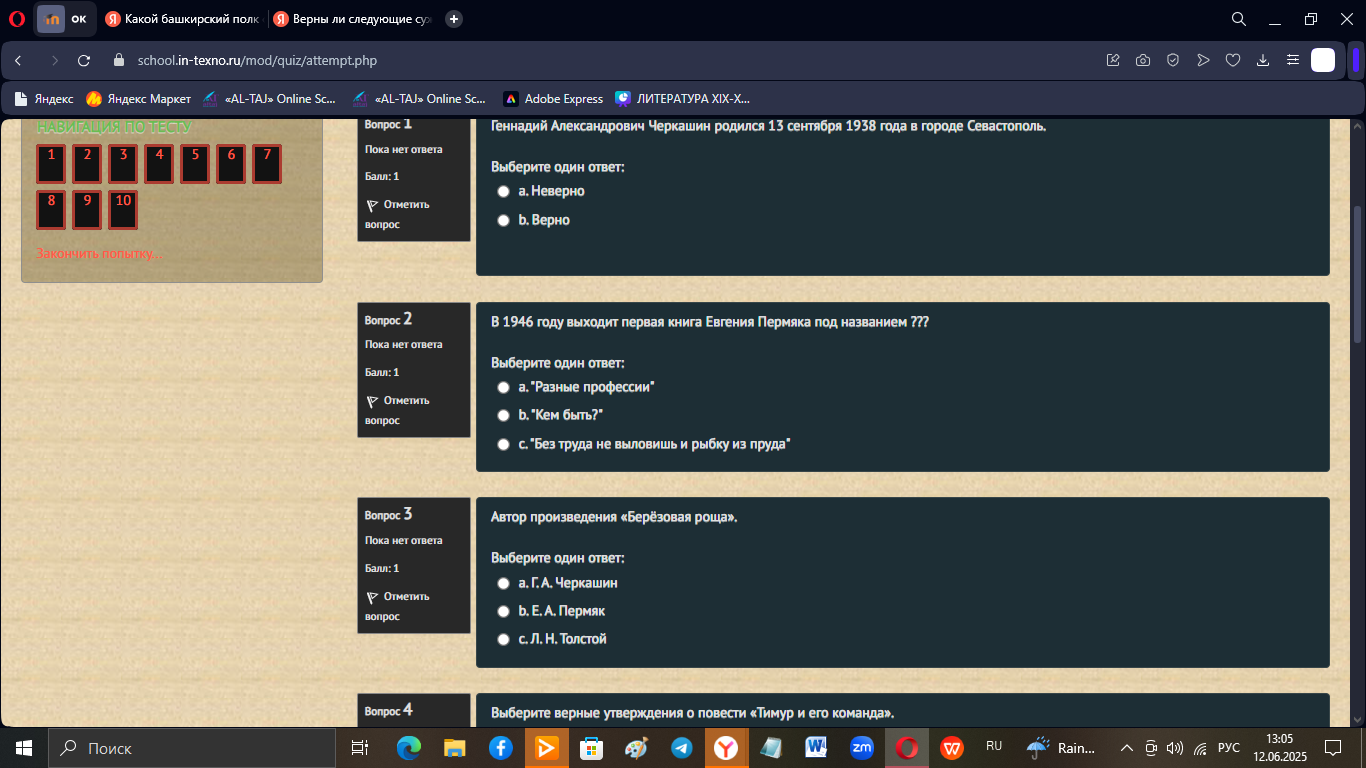The height and width of the screenshot is (768, 1366).
Task: Click the text «Берёзовая роща» question
Action: tap(614, 518)
